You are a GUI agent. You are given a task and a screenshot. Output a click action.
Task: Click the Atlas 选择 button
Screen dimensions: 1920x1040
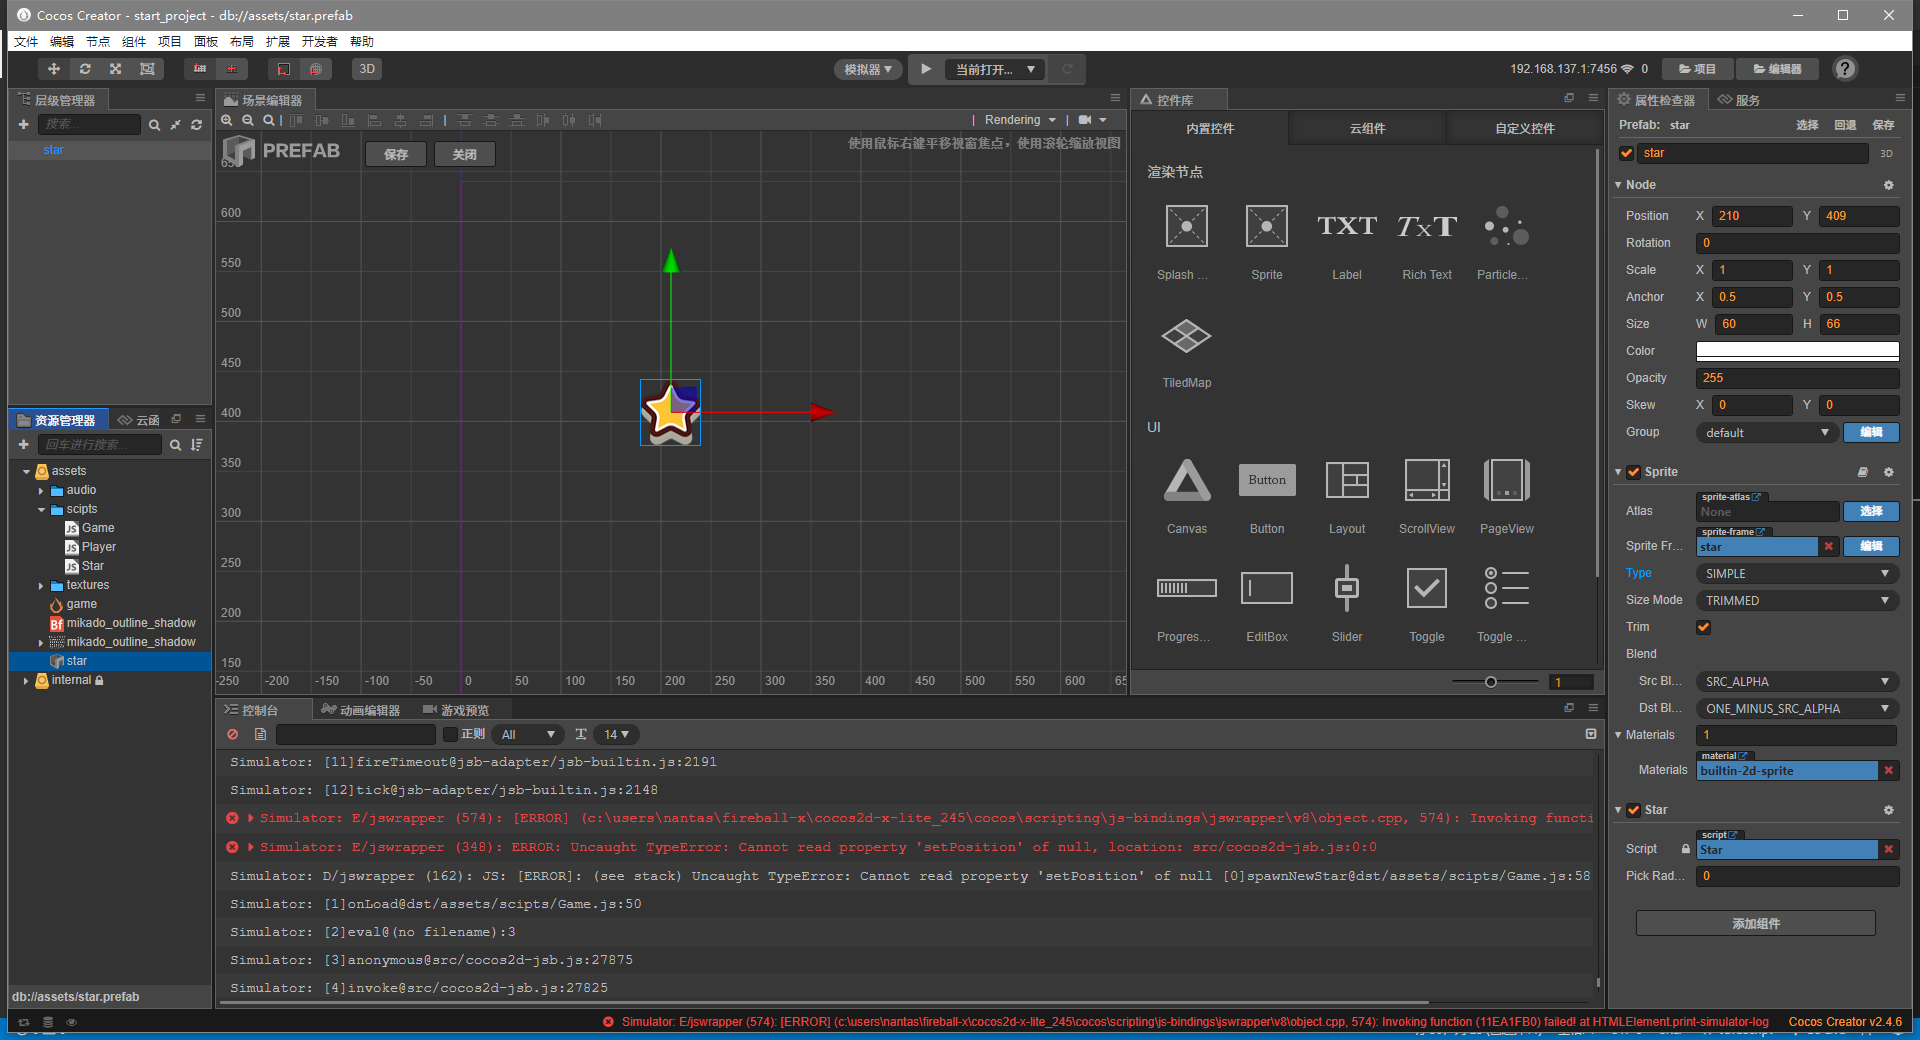[x=1871, y=511]
